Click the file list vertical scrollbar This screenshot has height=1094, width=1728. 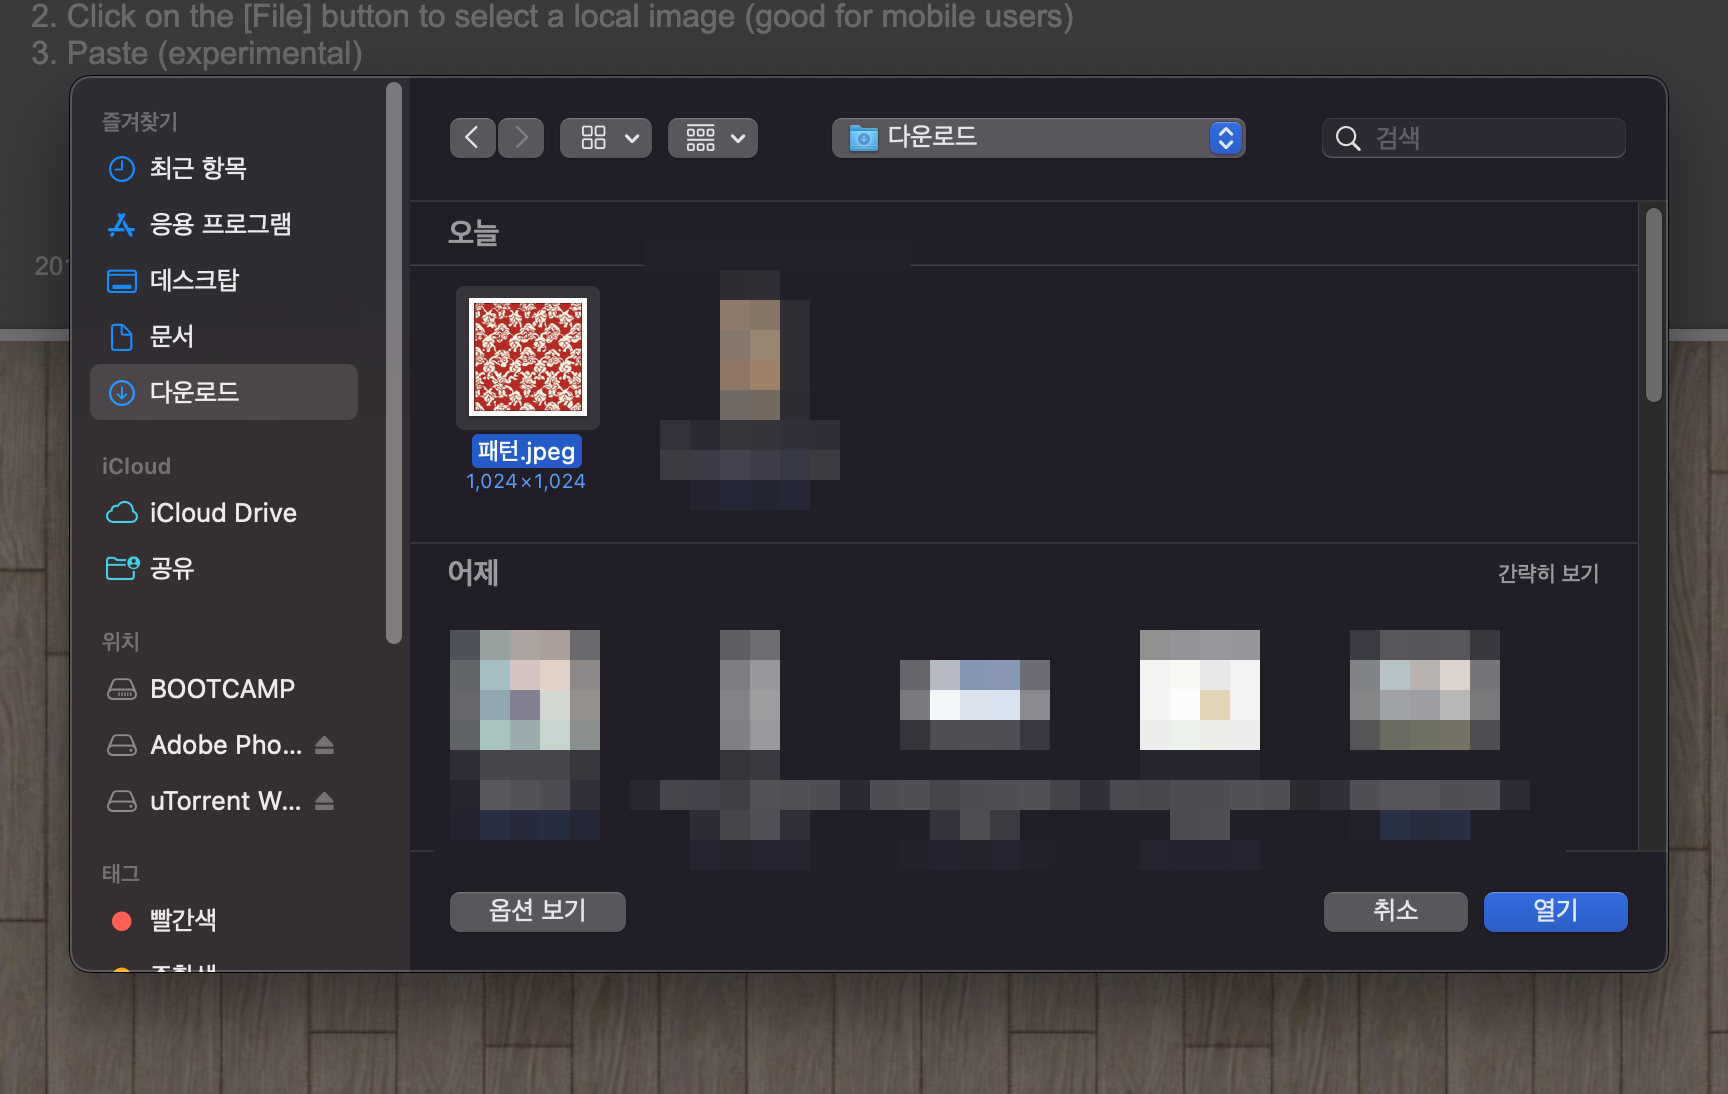click(x=1654, y=305)
